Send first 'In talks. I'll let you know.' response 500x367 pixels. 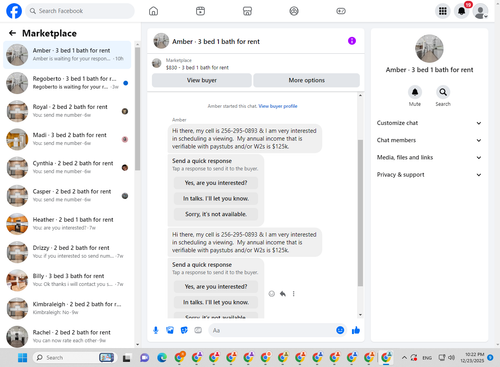(x=216, y=198)
